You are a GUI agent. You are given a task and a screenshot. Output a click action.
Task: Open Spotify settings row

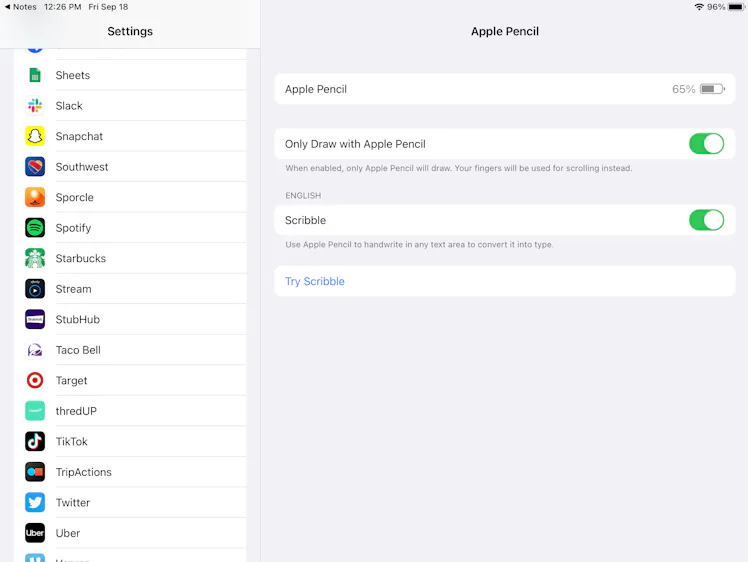coord(130,228)
